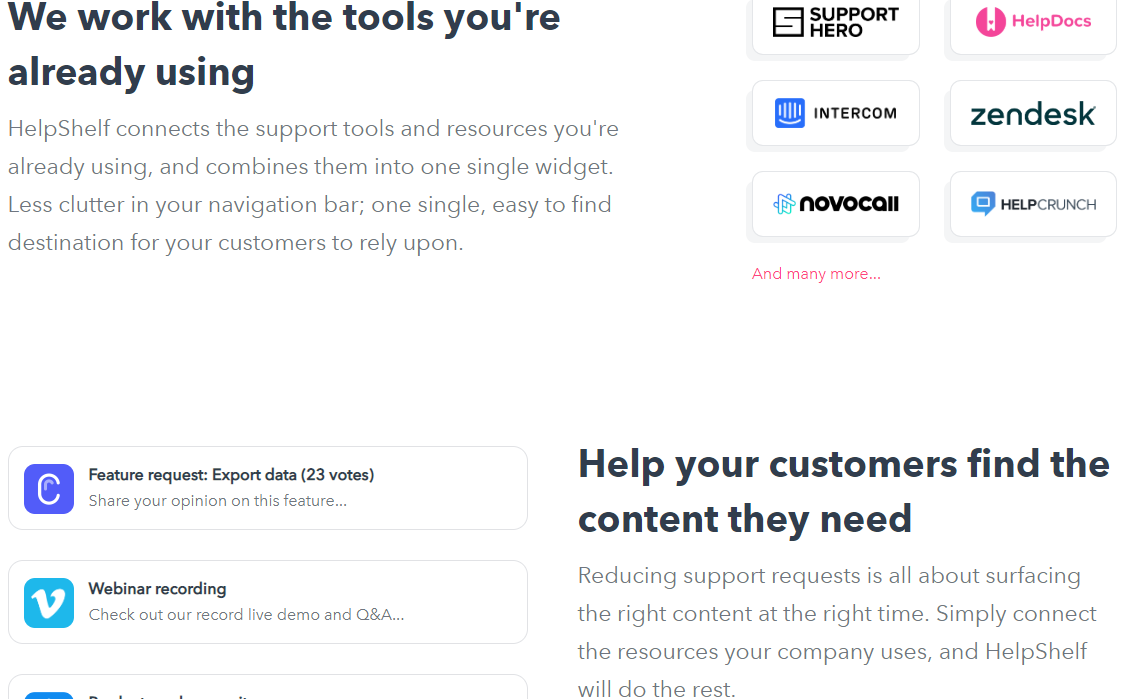1127x699 pixels.
Task: Open the 'And many more...' link
Action: [x=816, y=273]
